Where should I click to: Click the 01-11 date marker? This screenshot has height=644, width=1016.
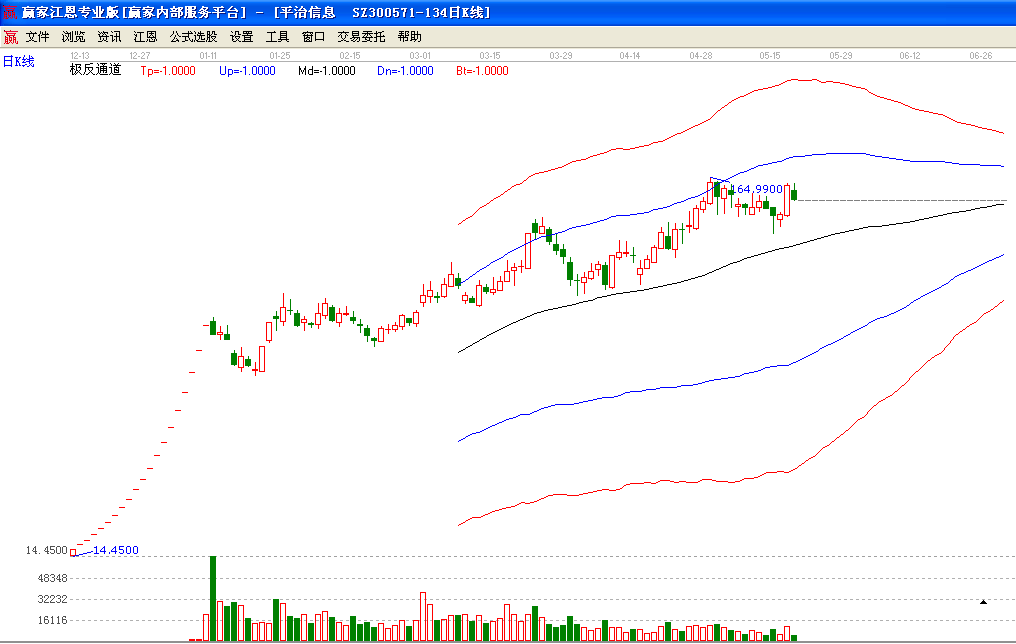208,56
